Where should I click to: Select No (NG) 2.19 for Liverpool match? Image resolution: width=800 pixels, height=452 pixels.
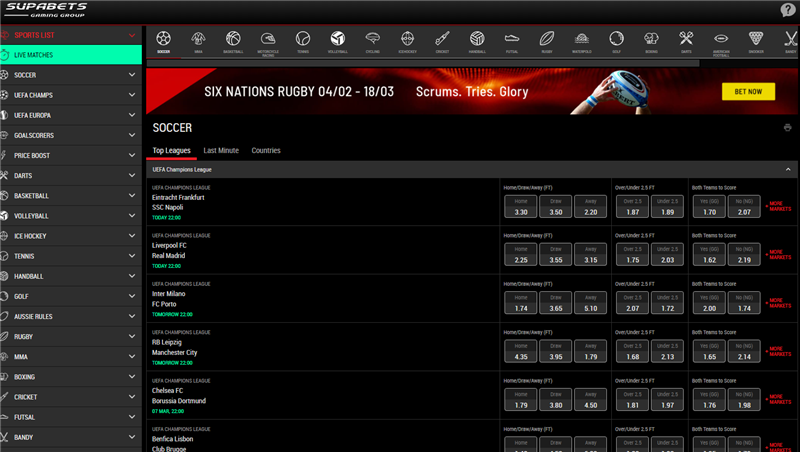(x=744, y=255)
